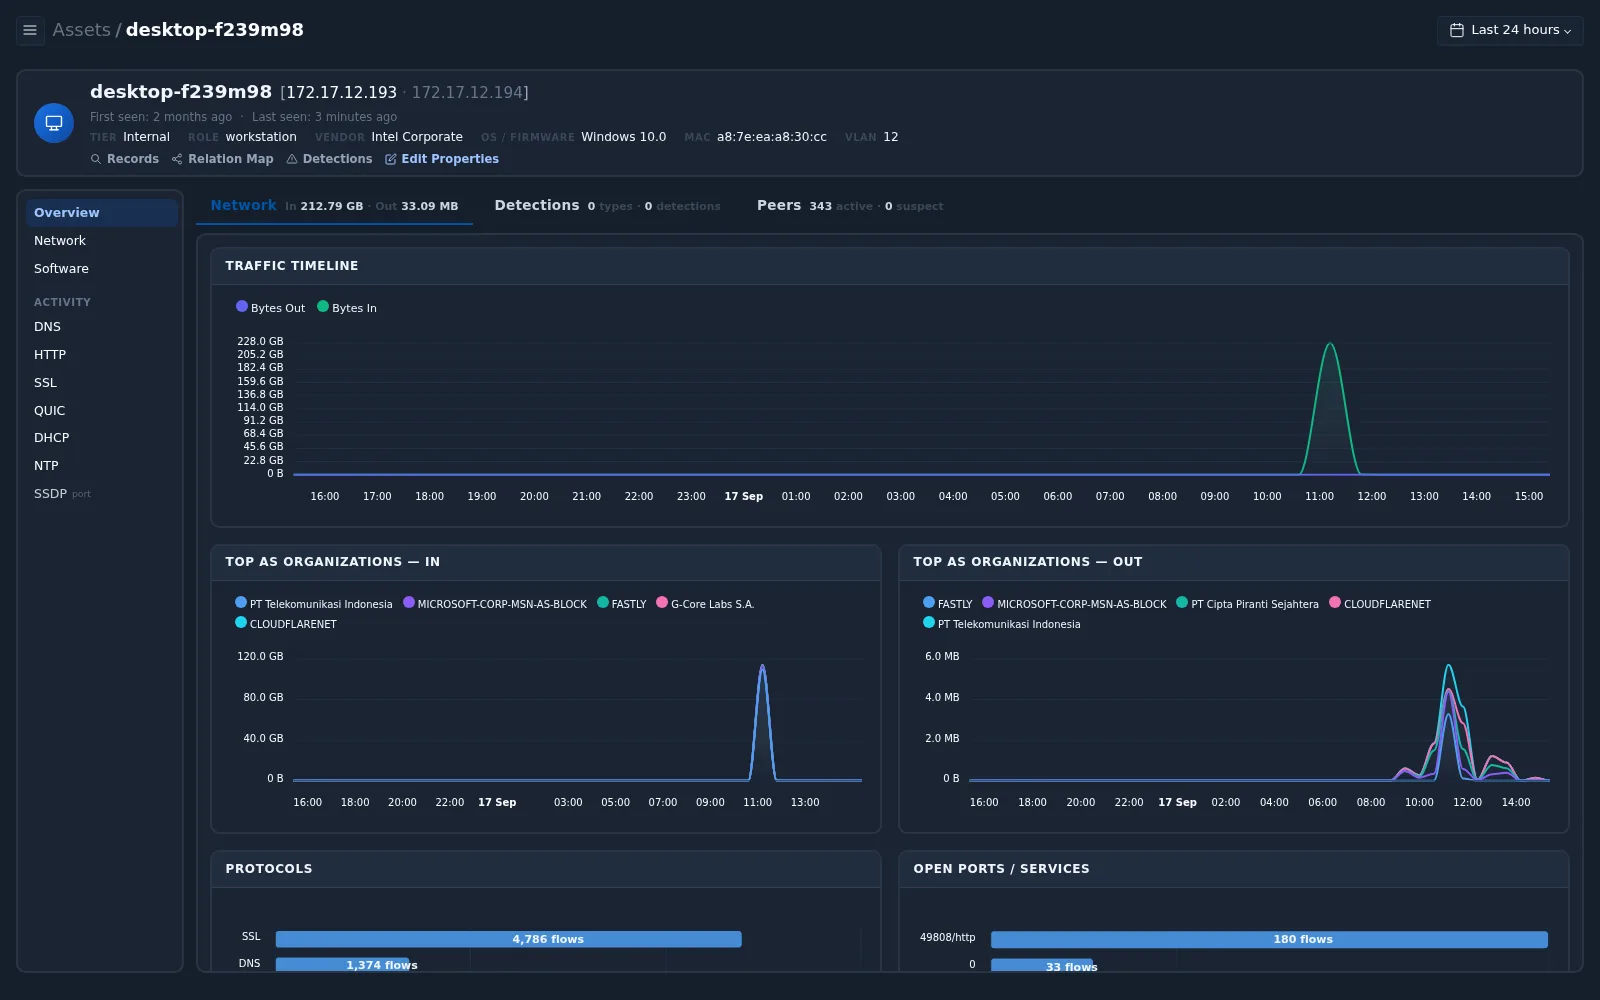Toggle FASTLY in Organizations In legend

point(622,604)
